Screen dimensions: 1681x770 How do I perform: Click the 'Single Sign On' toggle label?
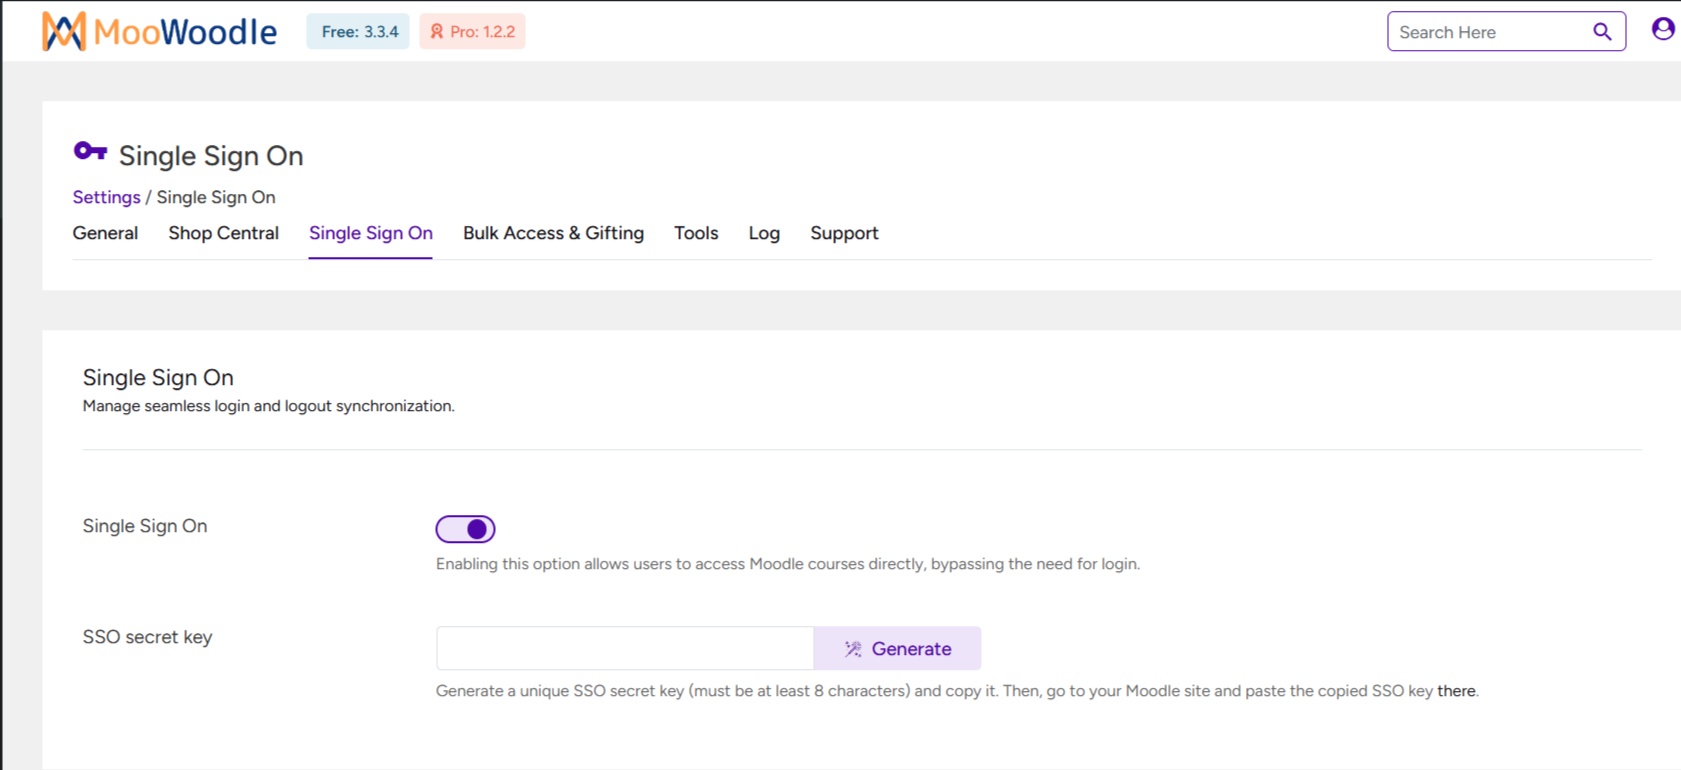[145, 526]
